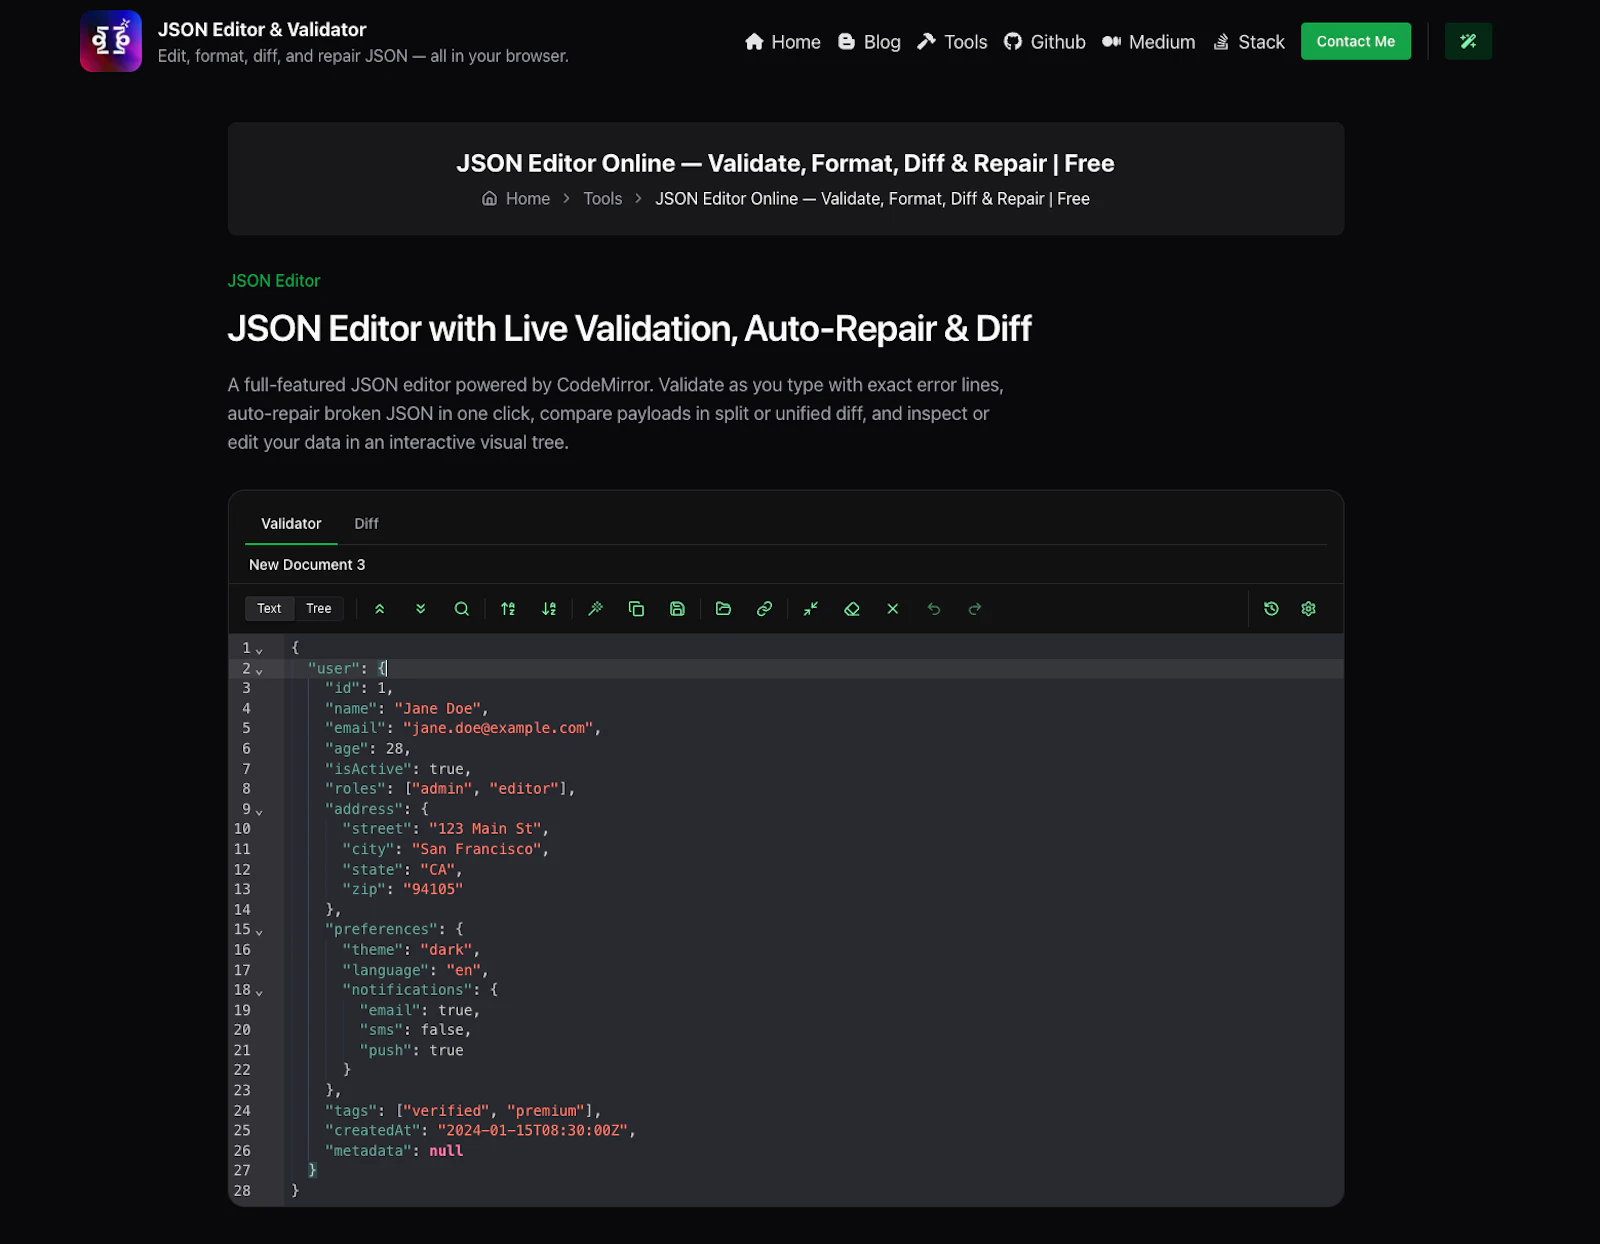This screenshot has width=1600, height=1244.
Task: Redo with the curved right arrow icon
Action: coord(975,609)
